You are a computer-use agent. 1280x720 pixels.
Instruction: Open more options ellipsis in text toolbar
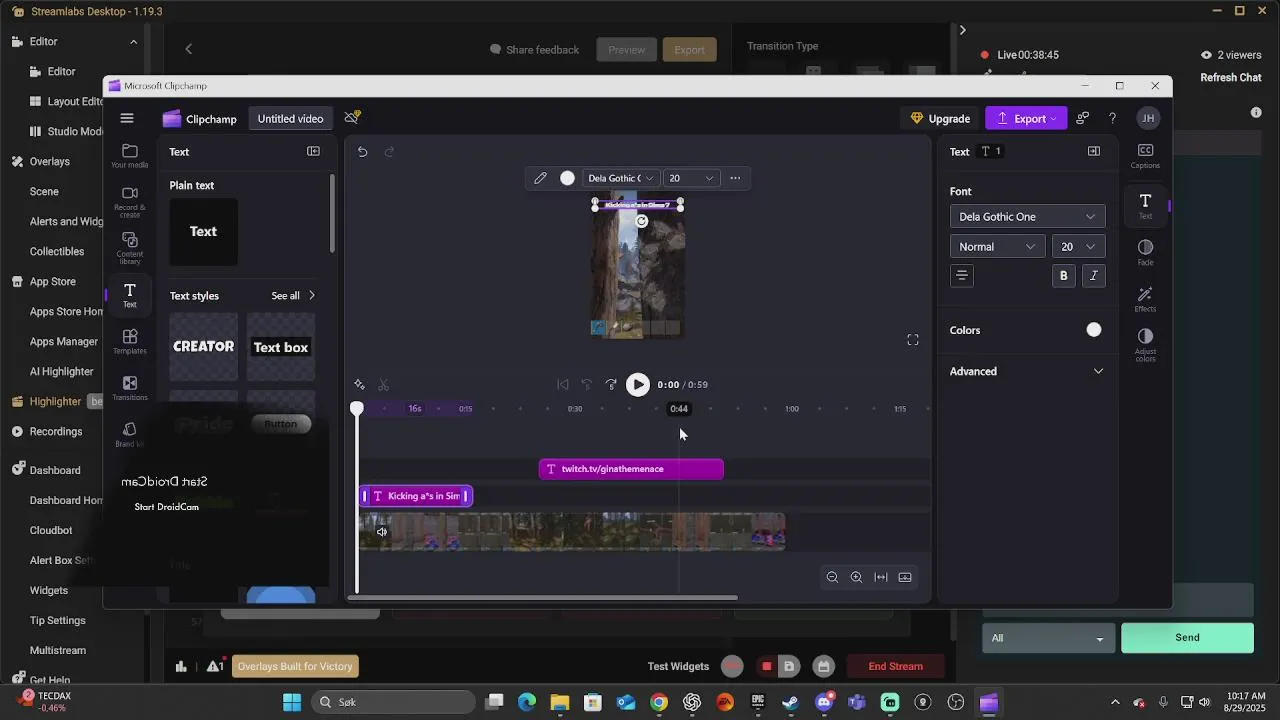pyautogui.click(x=735, y=178)
